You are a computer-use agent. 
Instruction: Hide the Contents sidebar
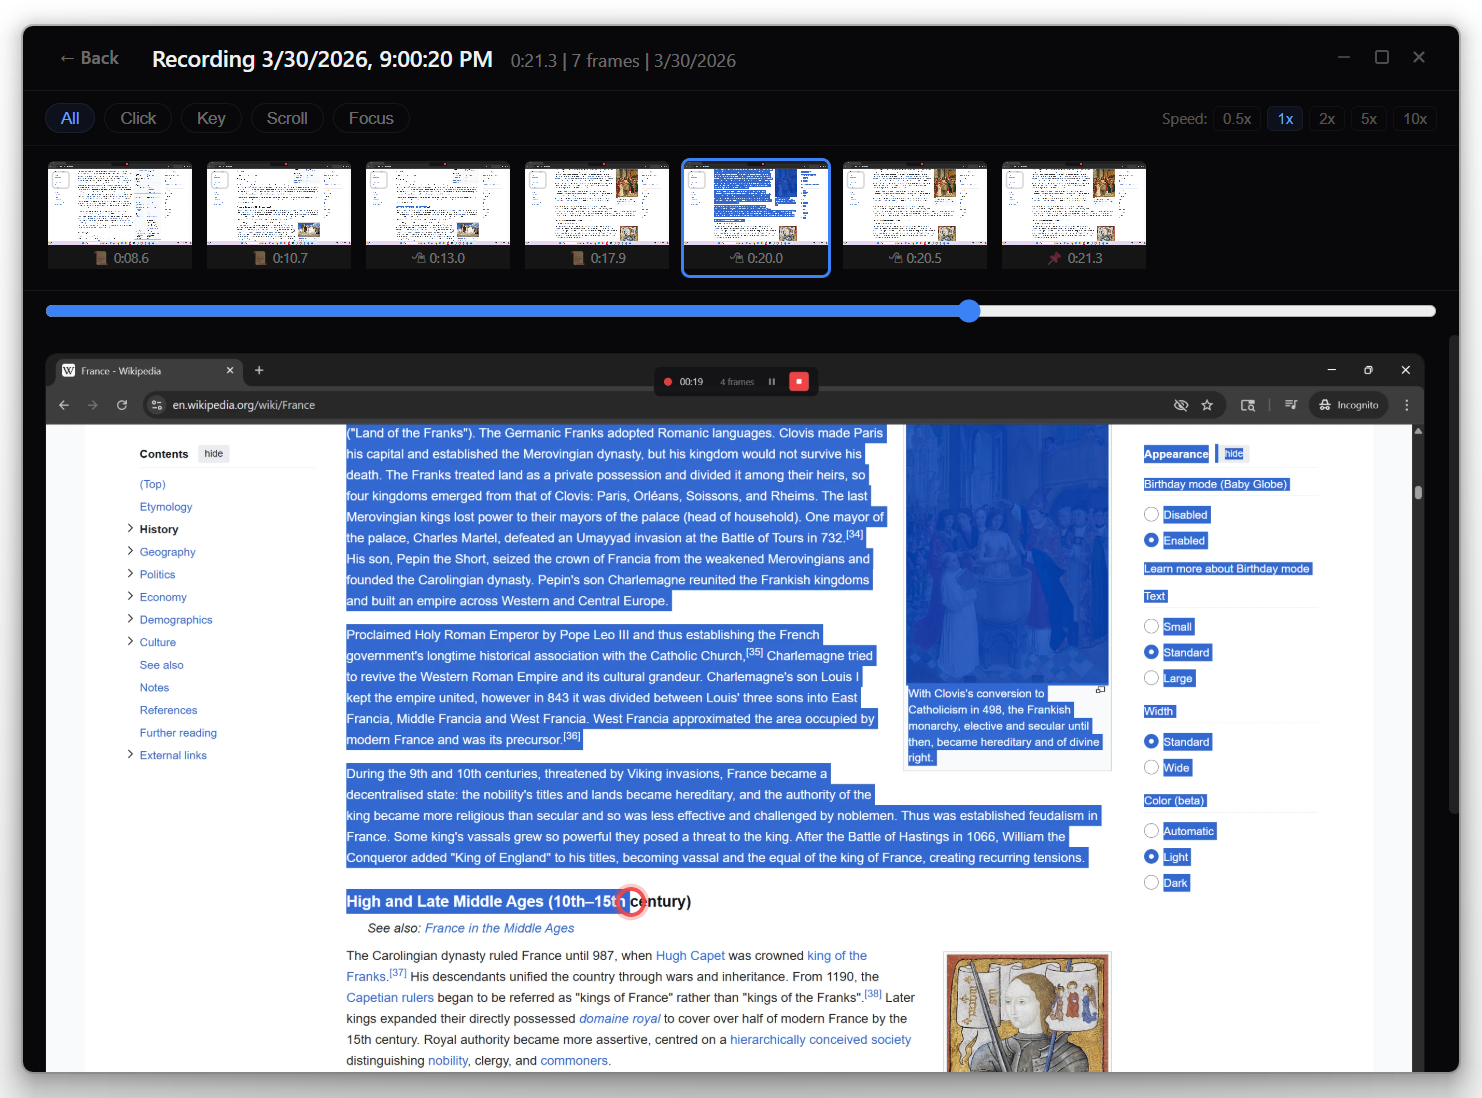coord(213,453)
